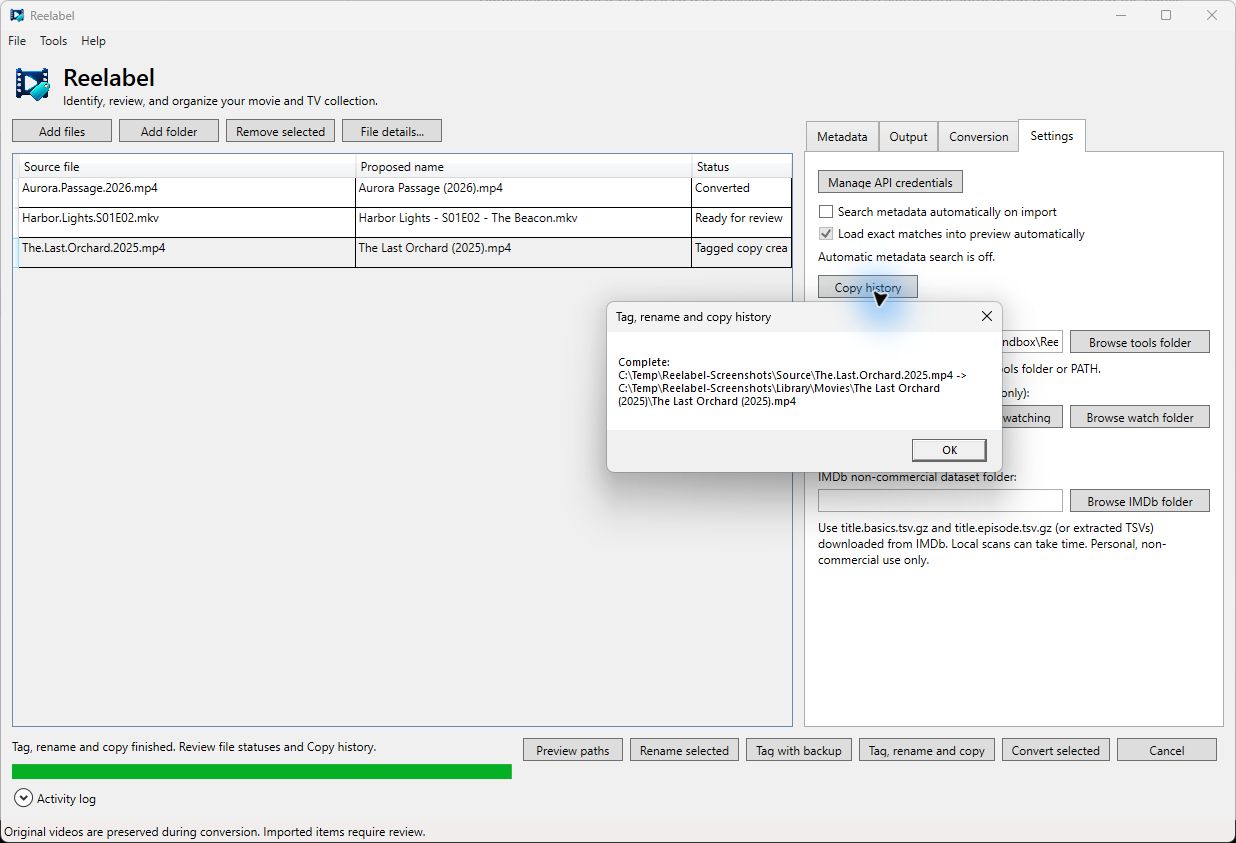Image resolution: width=1236 pixels, height=843 pixels.
Task: Click Tag with backup button
Action: [x=799, y=750]
